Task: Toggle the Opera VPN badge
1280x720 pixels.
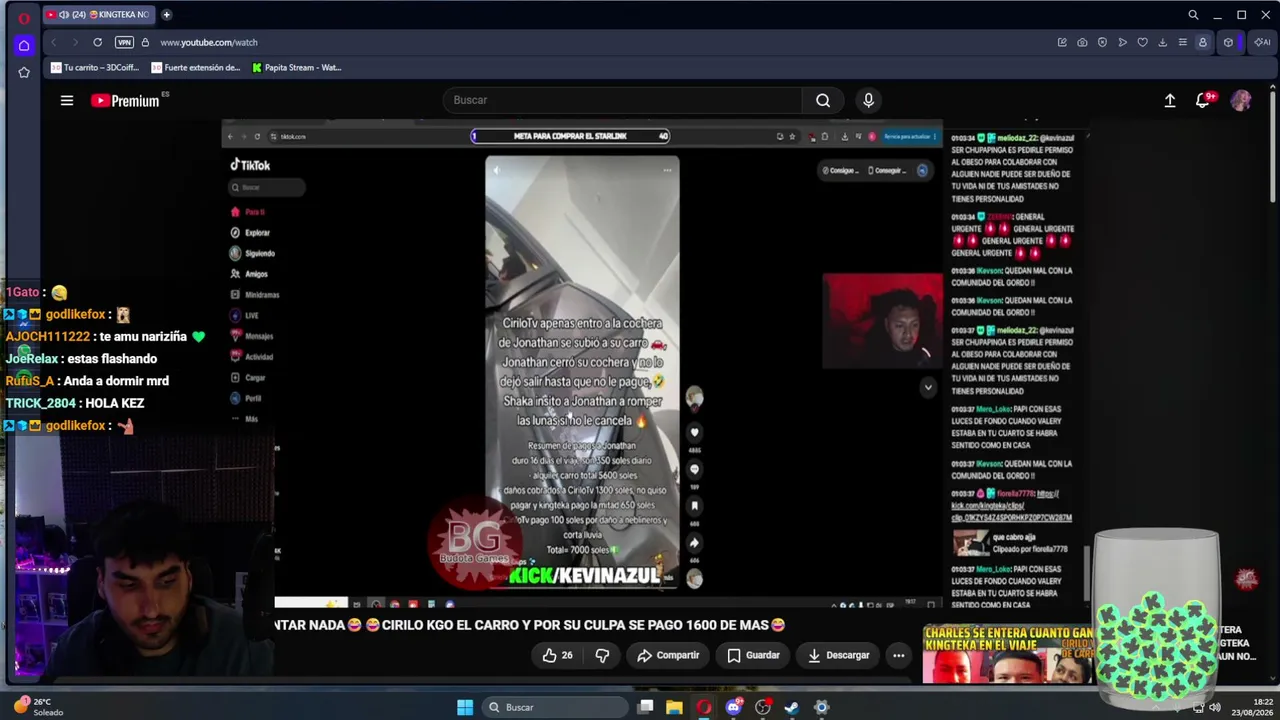Action: pyautogui.click(x=124, y=42)
